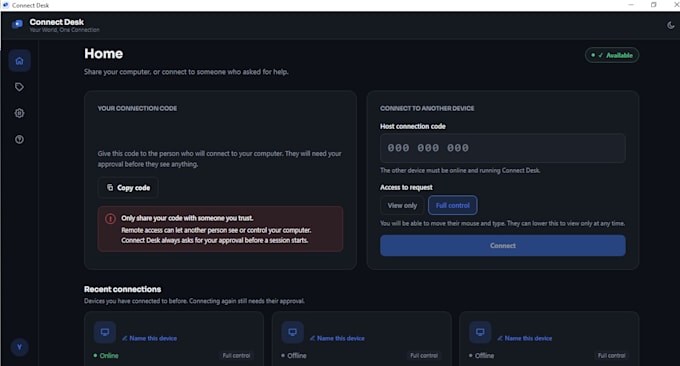Open the Home page in sidebar
Viewport: 680px width, 366px height.
(x=19, y=61)
